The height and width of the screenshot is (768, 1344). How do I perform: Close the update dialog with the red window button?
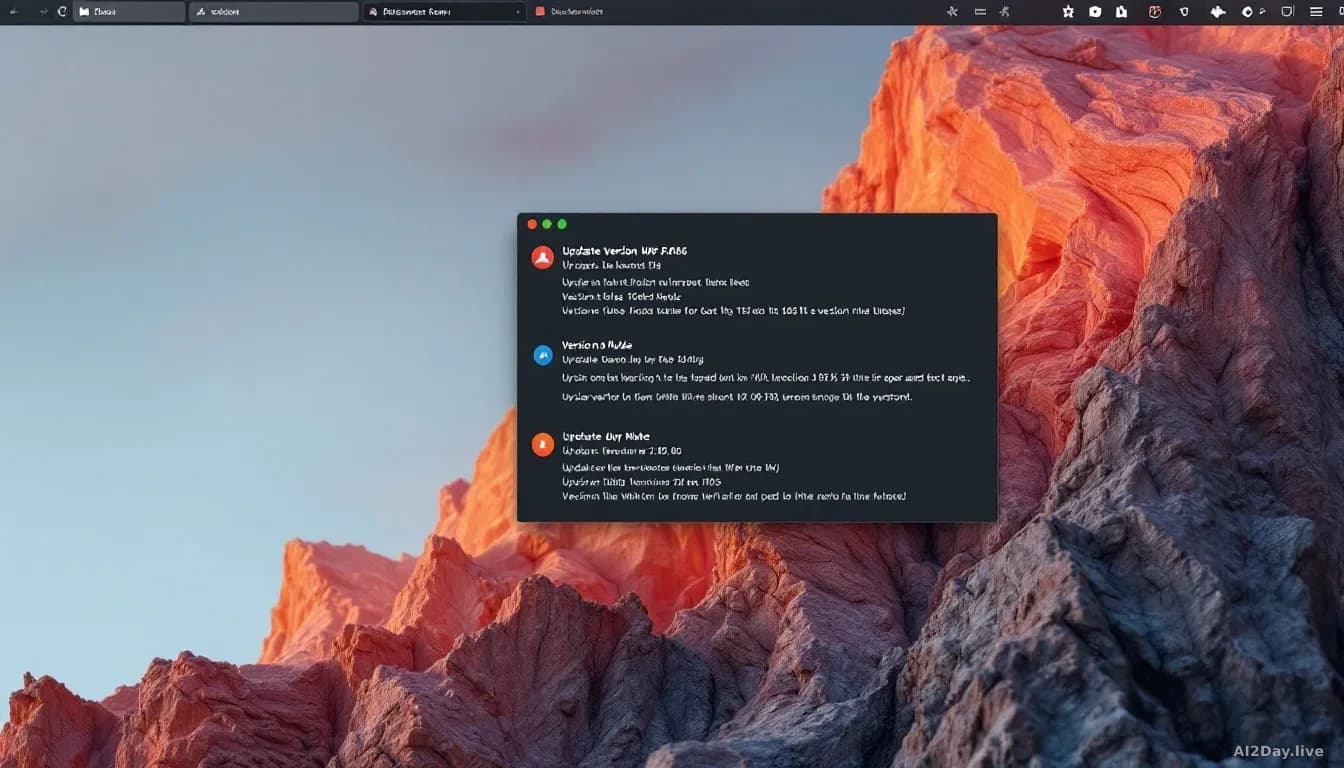click(532, 224)
